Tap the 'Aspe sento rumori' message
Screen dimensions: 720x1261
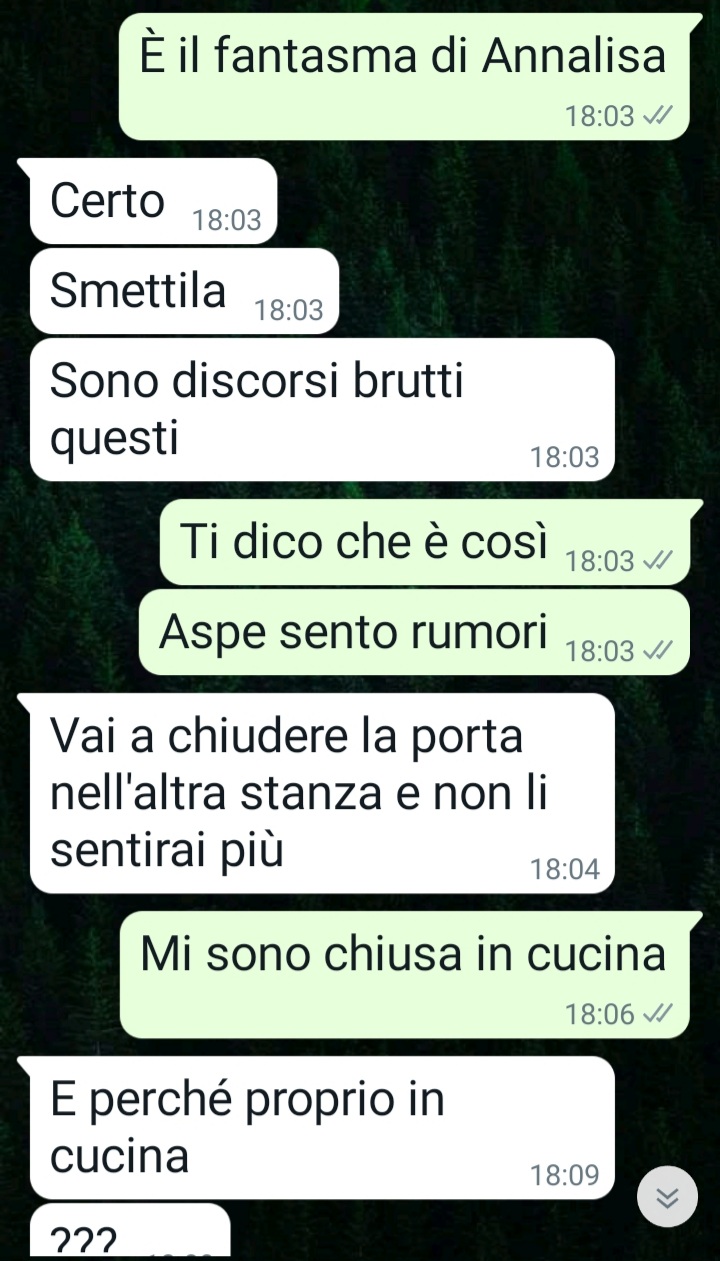click(x=414, y=632)
